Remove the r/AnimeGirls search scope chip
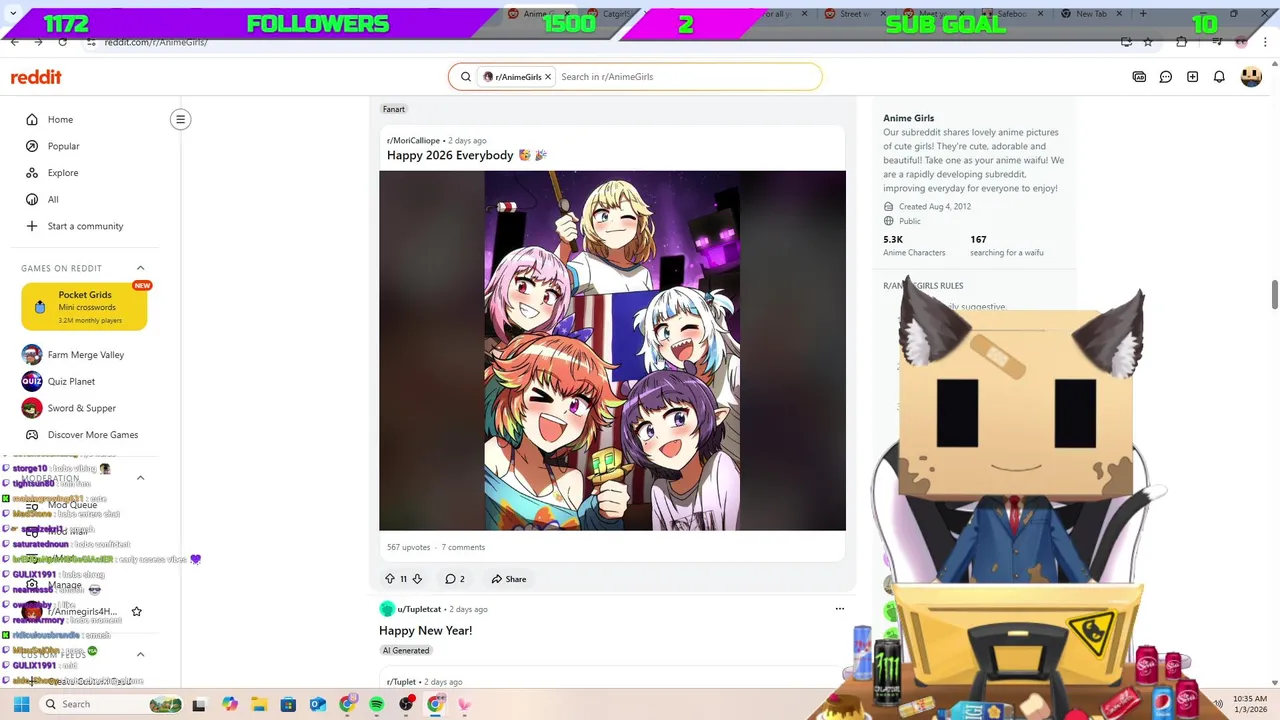This screenshot has width=1280, height=720. coord(548,77)
